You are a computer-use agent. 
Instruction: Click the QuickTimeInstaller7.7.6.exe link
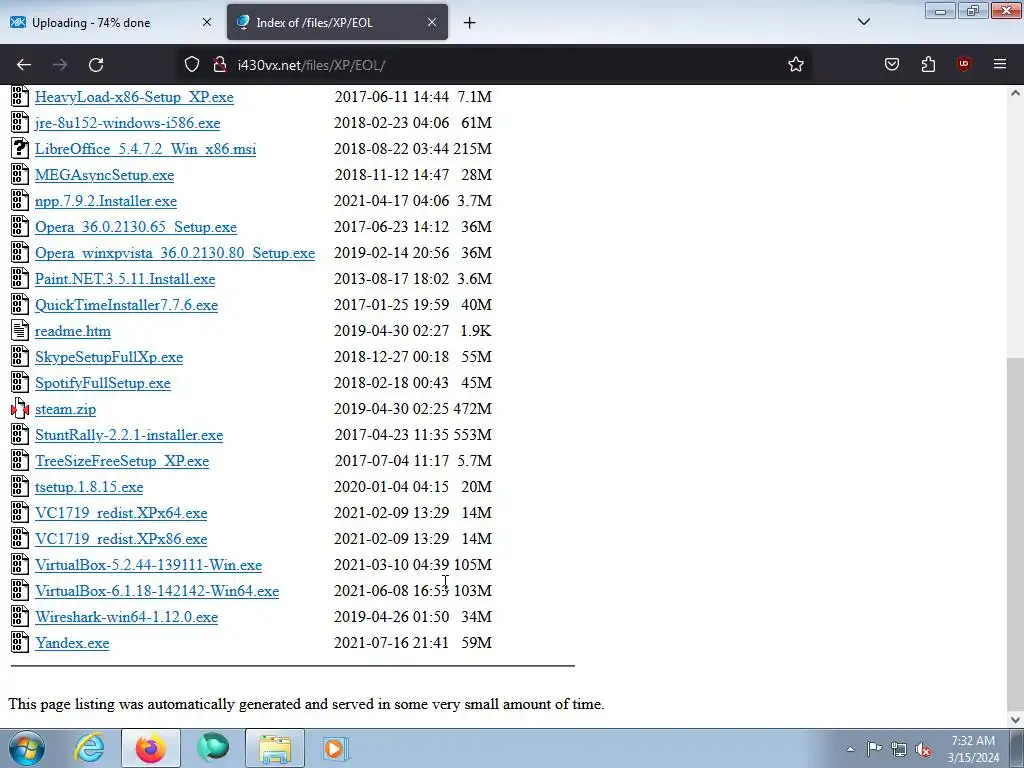(126, 305)
